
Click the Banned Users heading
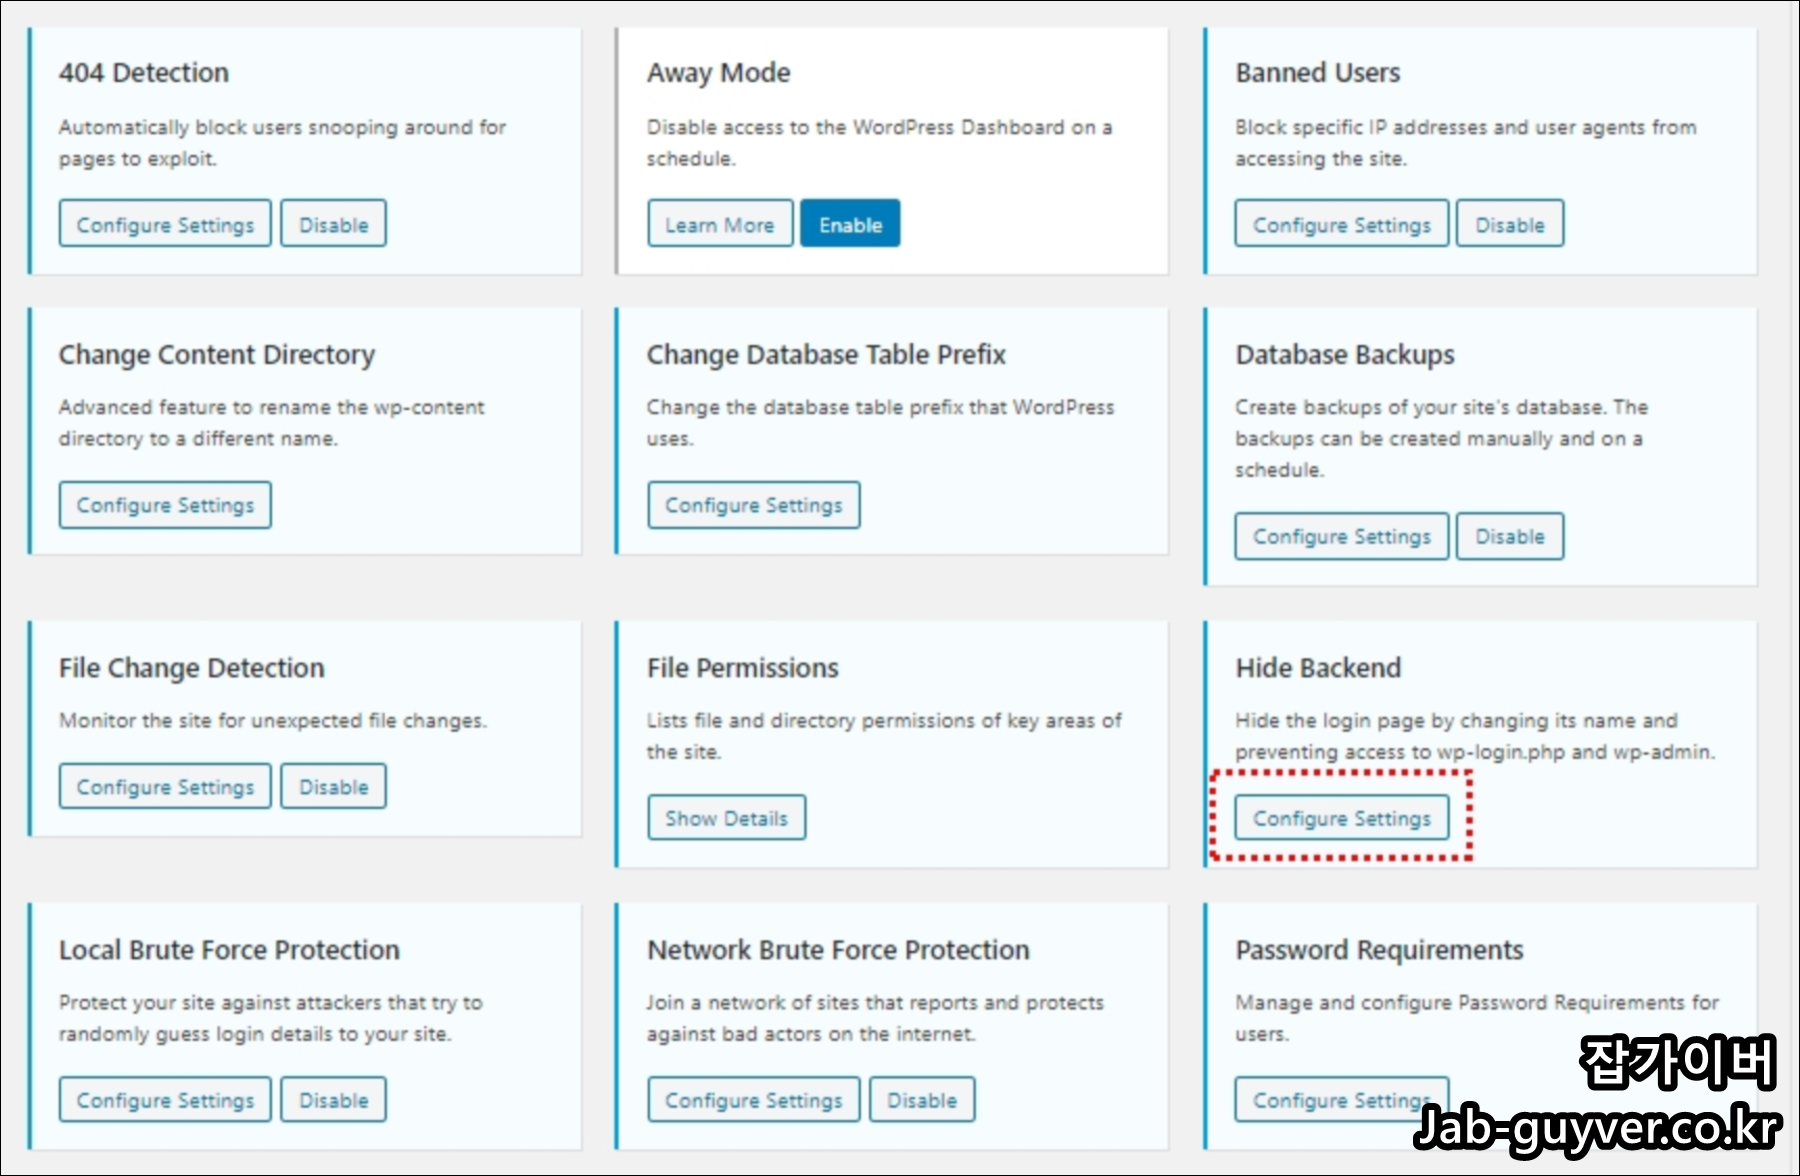pos(1317,72)
